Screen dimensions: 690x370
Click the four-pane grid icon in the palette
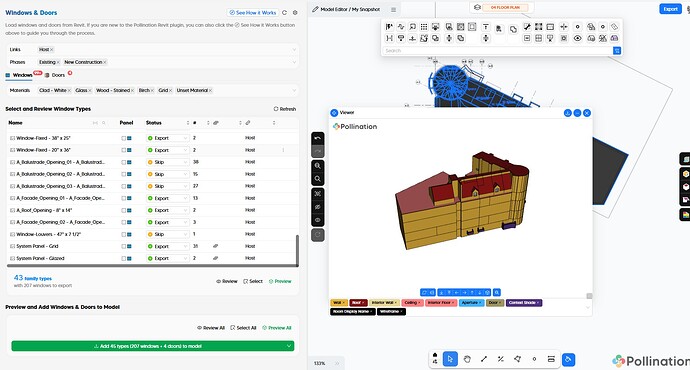tap(538, 38)
